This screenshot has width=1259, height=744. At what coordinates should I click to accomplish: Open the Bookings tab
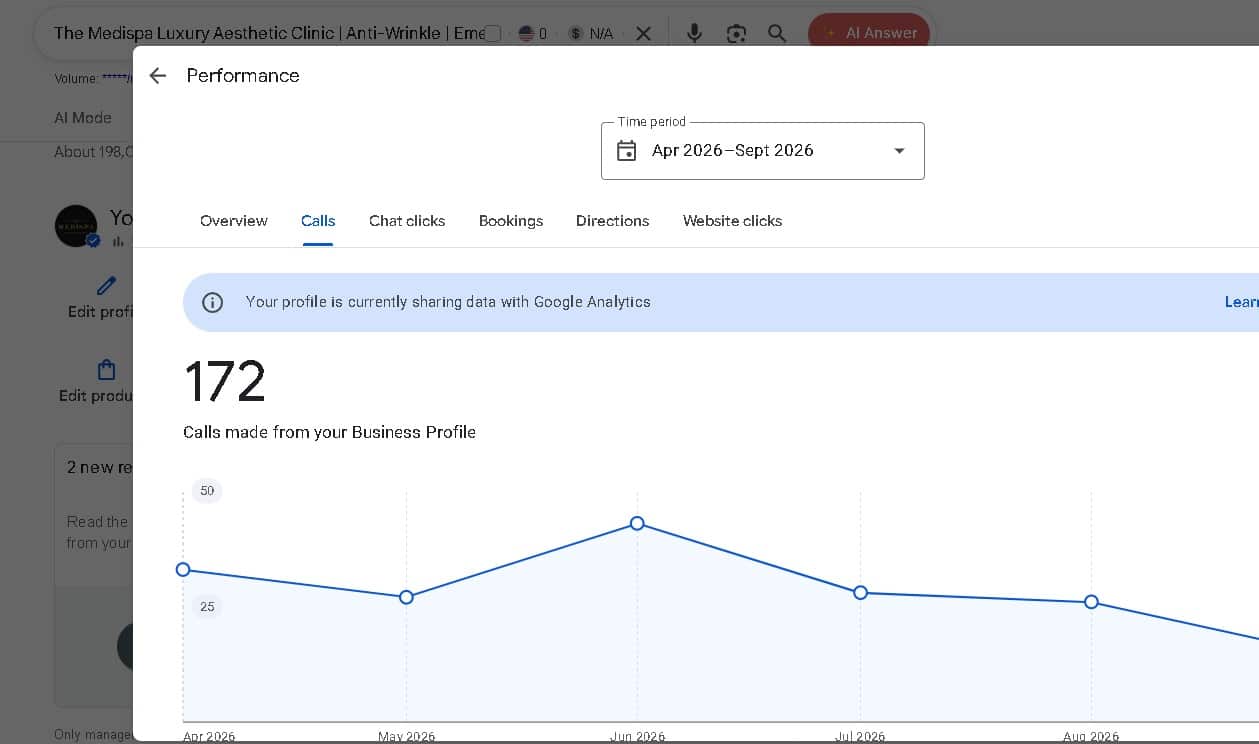[x=511, y=221]
